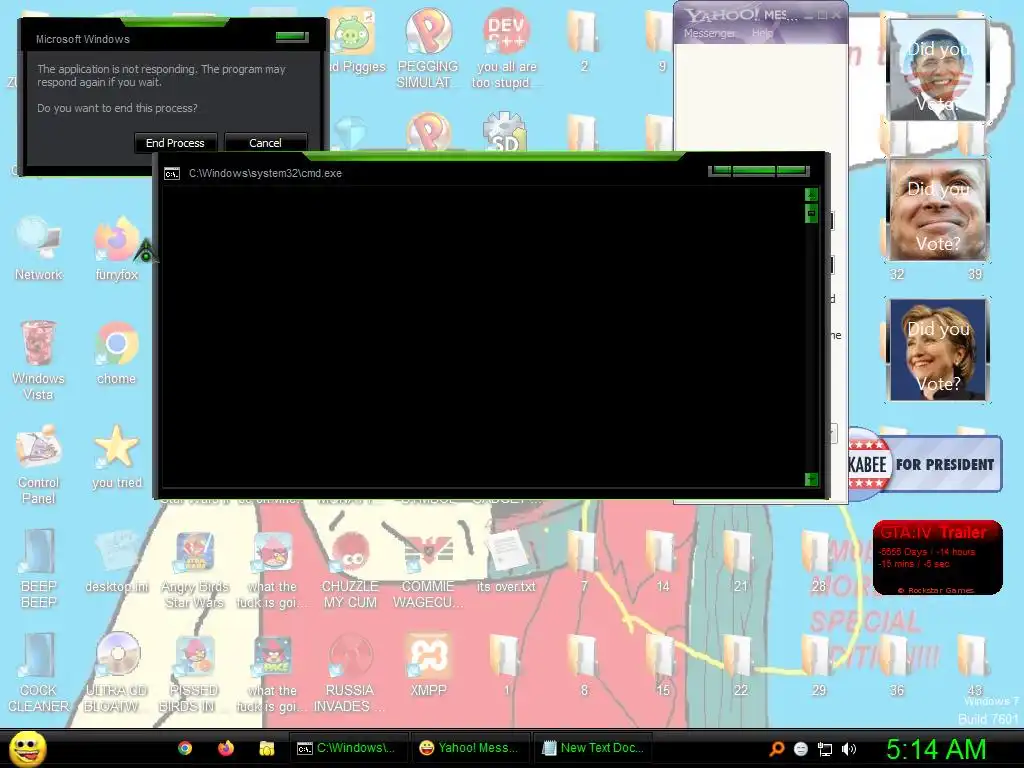Open the folder labeled 43
The height and width of the screenshot is (768, 1024).
974,665
